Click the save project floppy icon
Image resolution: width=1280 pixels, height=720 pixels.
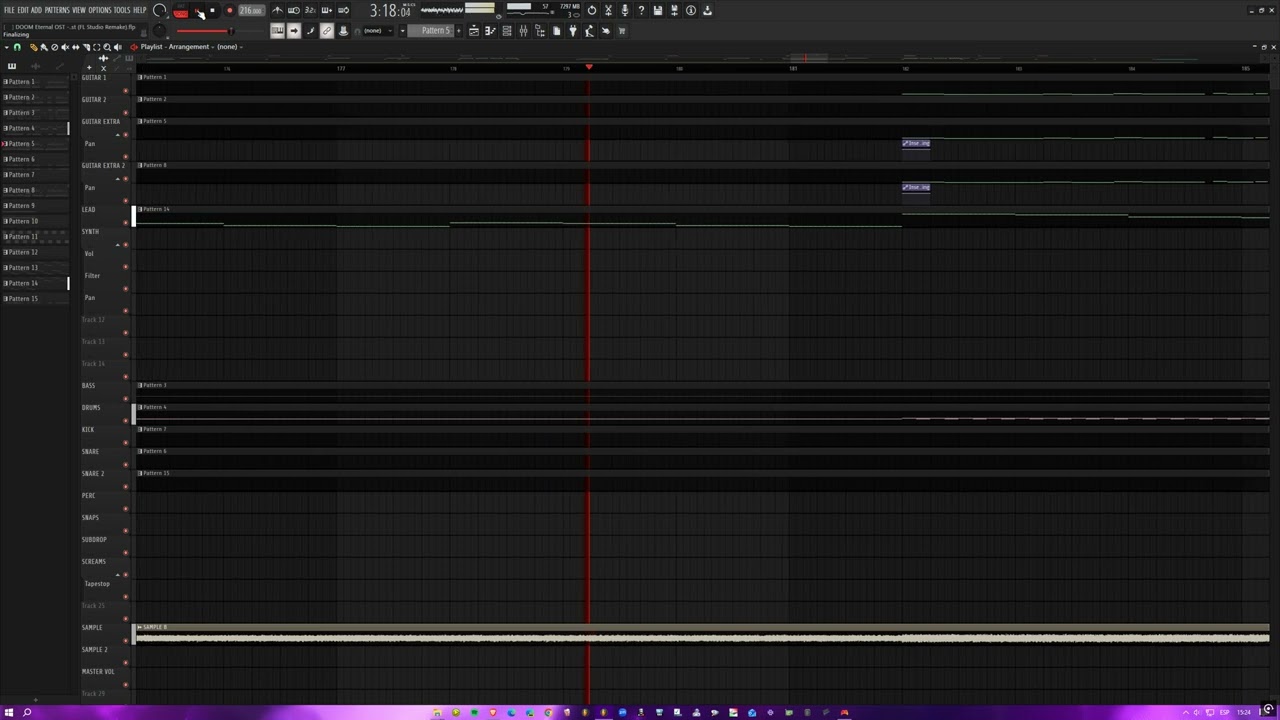coord(658,11)
